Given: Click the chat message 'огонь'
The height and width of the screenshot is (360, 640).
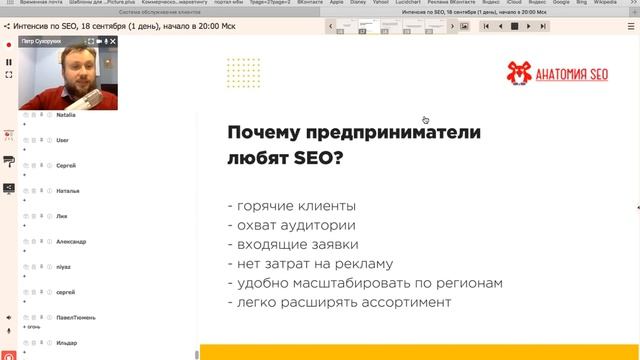Looking at the screenshot, I should [33, 327].
